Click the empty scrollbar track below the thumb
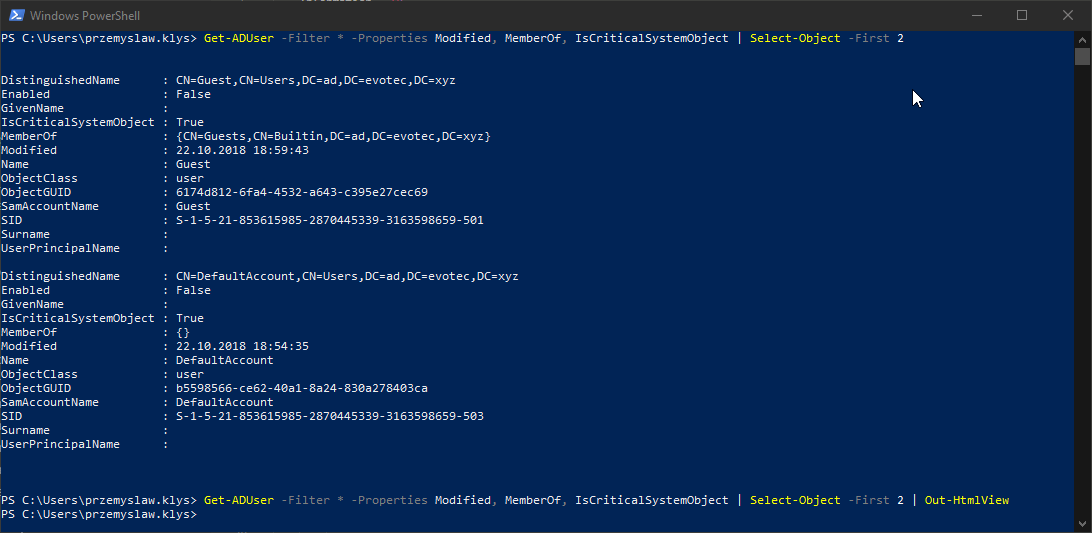This screenshot has height=533, width=1092. click(x=1082, y=300)
